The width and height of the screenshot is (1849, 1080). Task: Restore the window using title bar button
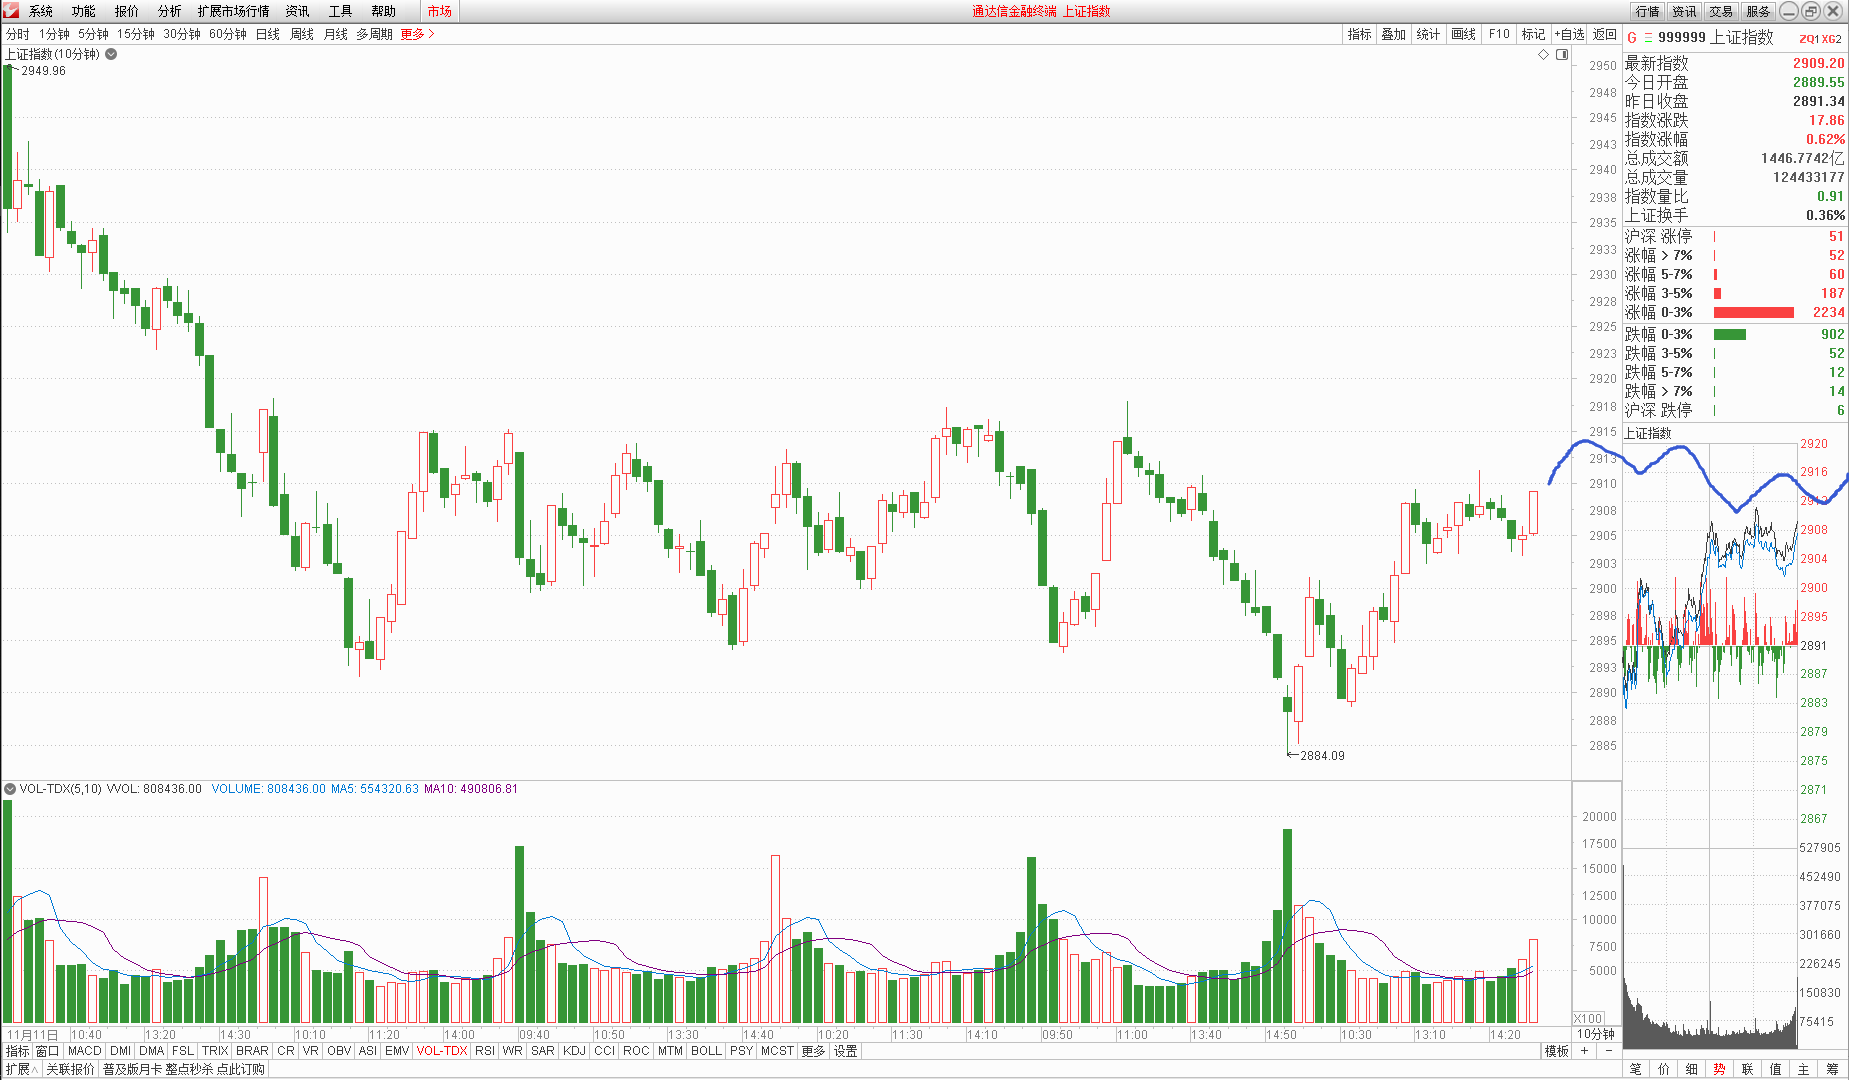(x=1811, y=11)
